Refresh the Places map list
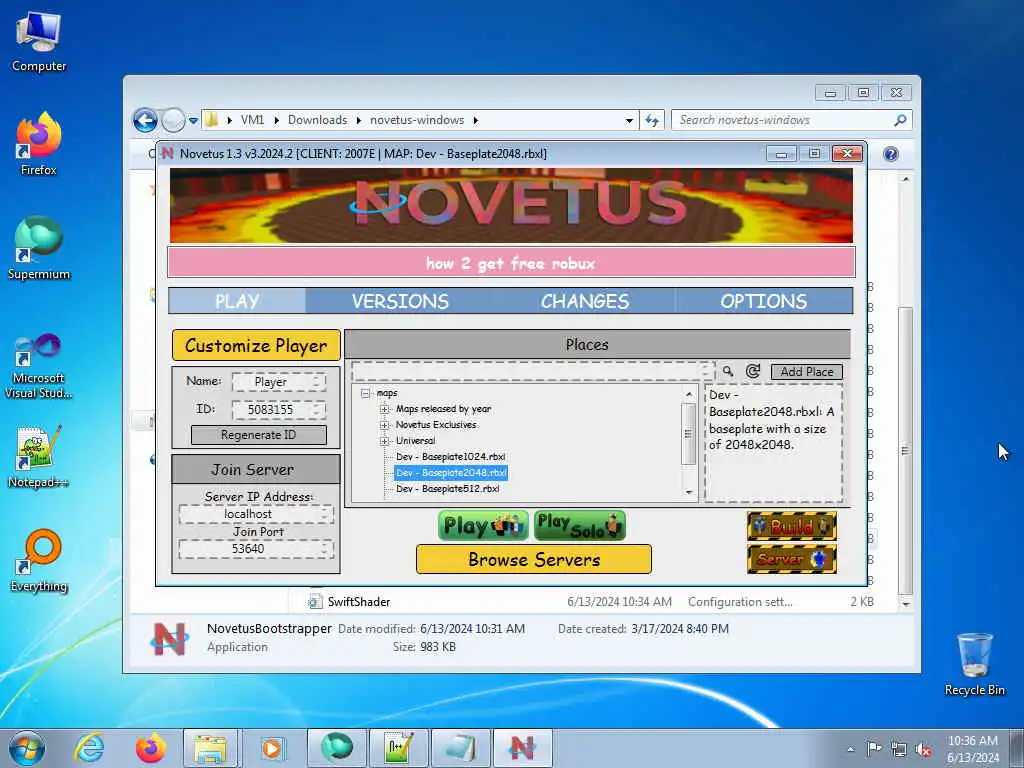Screen dimensions: 1024x768 (753, 371)
